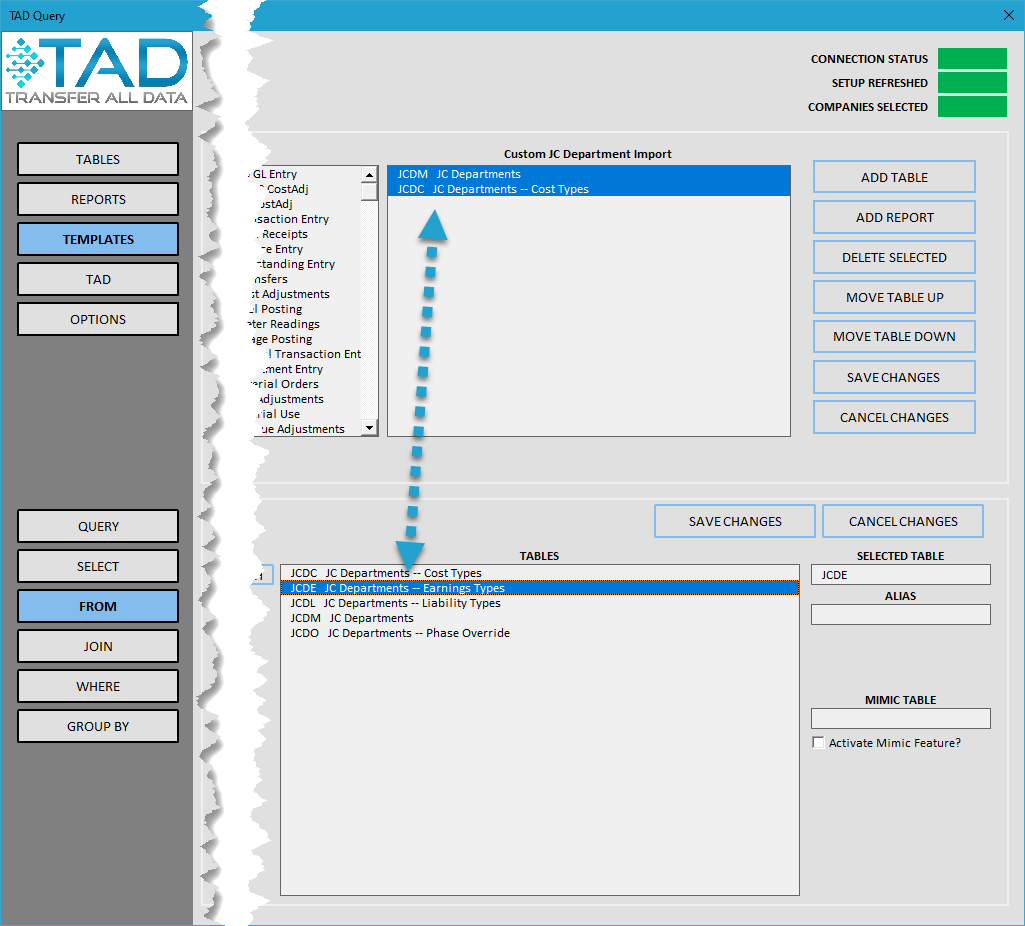
Task: Click DELETE SELECTED button
Action: (x=894, y=257)
